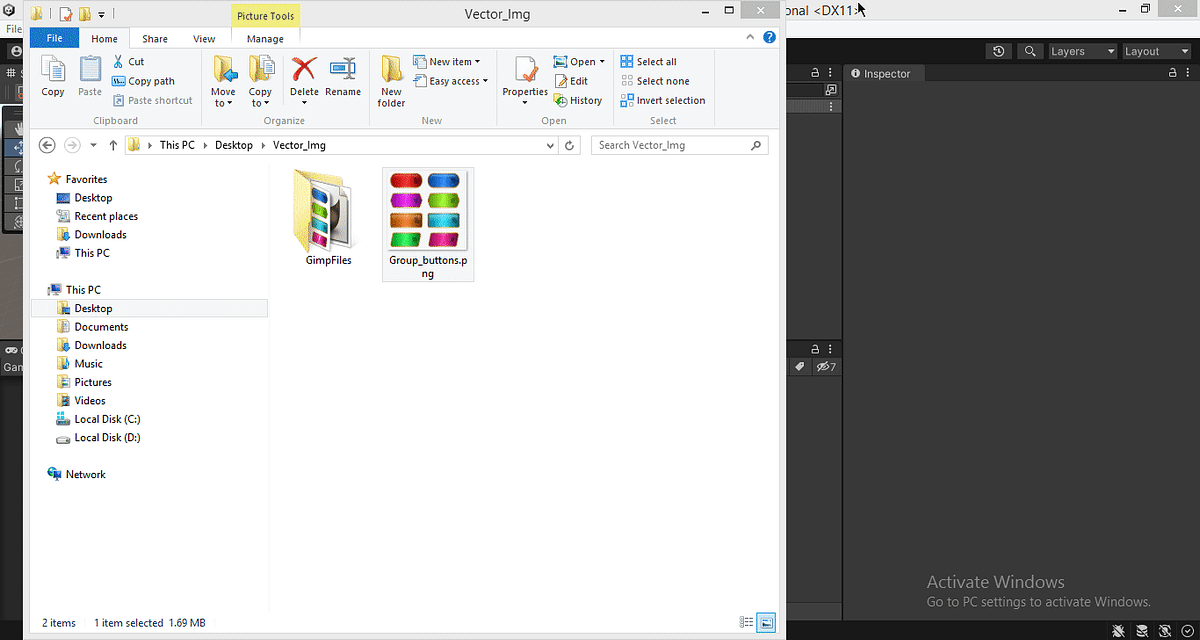Viewport: 1200px width, 640px height.
Task: Switch to Details view in the status bar
Action: click(x=746, y=622)
